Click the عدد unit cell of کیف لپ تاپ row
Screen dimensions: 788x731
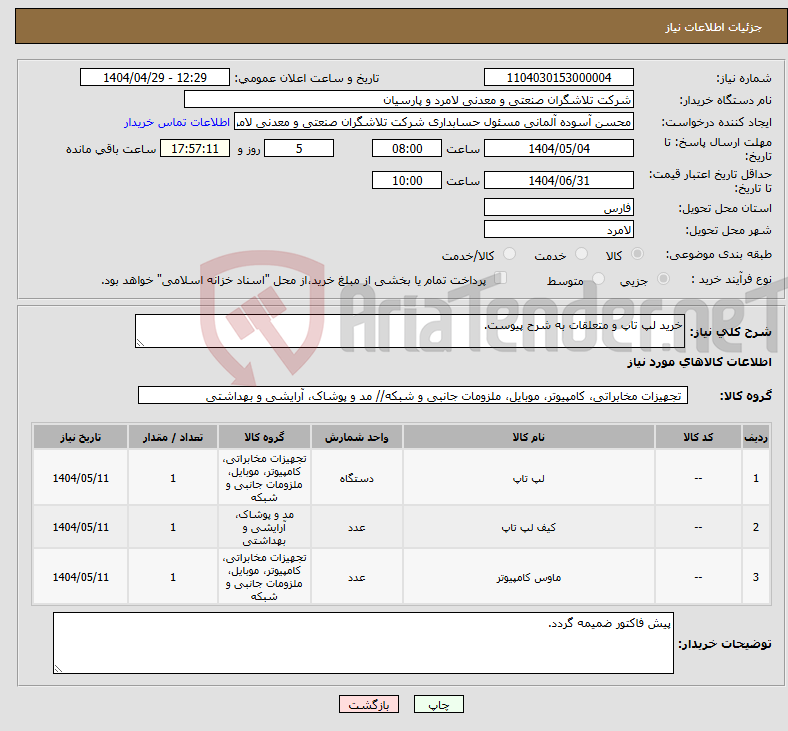(x=356, y=527)
